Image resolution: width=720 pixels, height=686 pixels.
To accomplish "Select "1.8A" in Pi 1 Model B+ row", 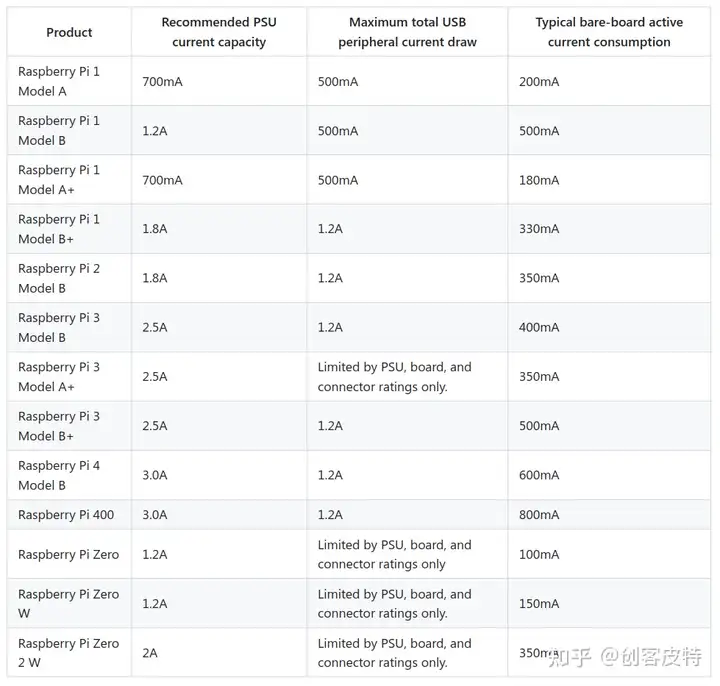I will click(x=155, y=229).
